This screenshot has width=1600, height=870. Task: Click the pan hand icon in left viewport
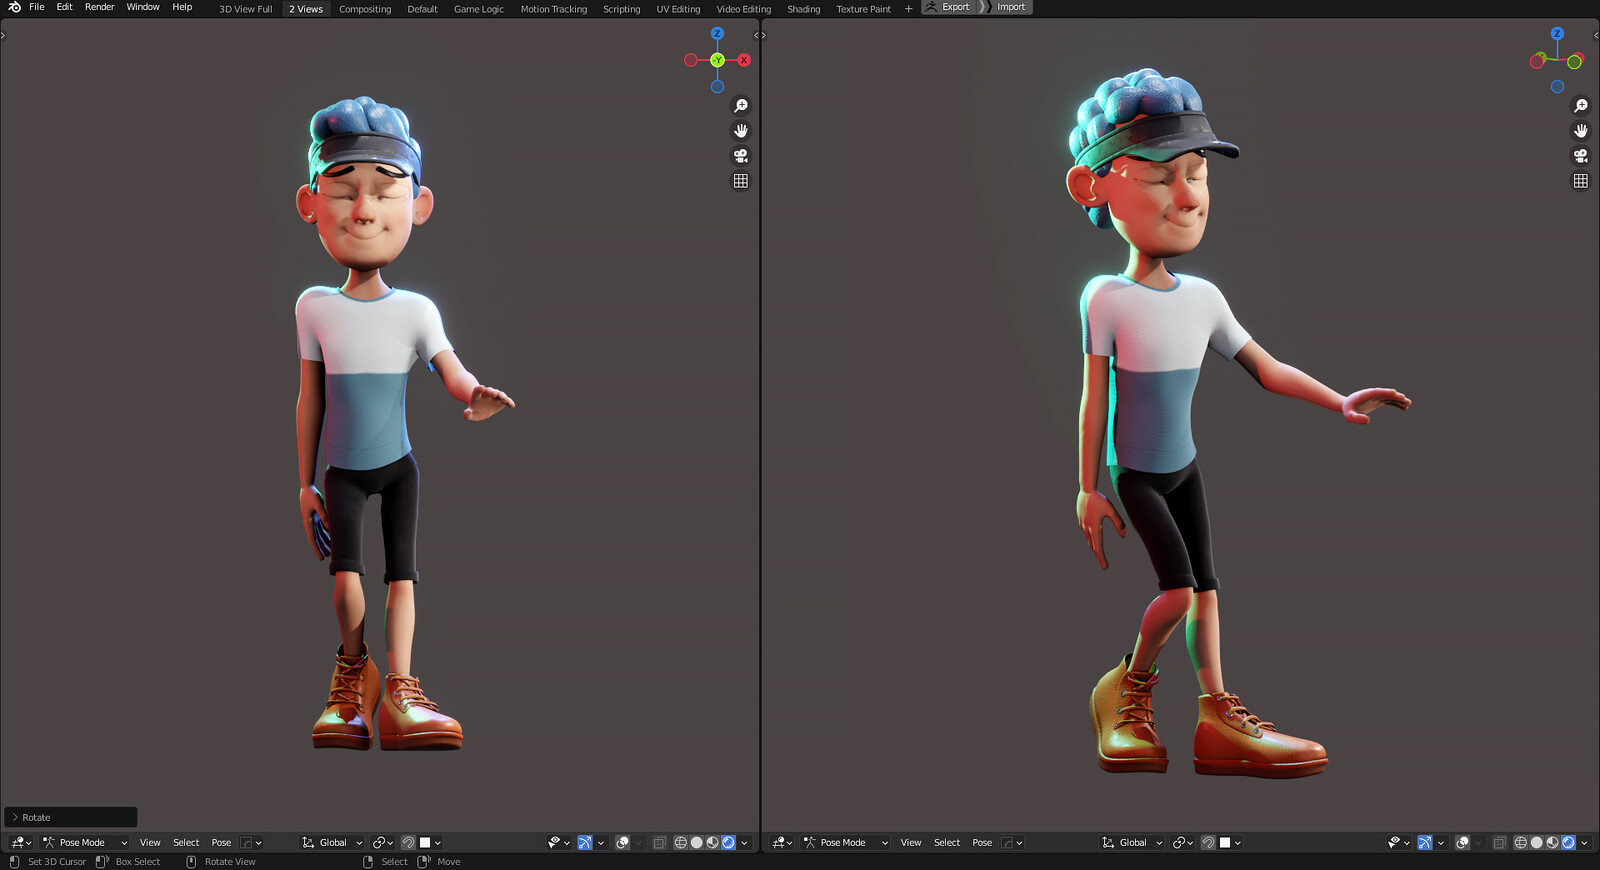tap(741, 131)
